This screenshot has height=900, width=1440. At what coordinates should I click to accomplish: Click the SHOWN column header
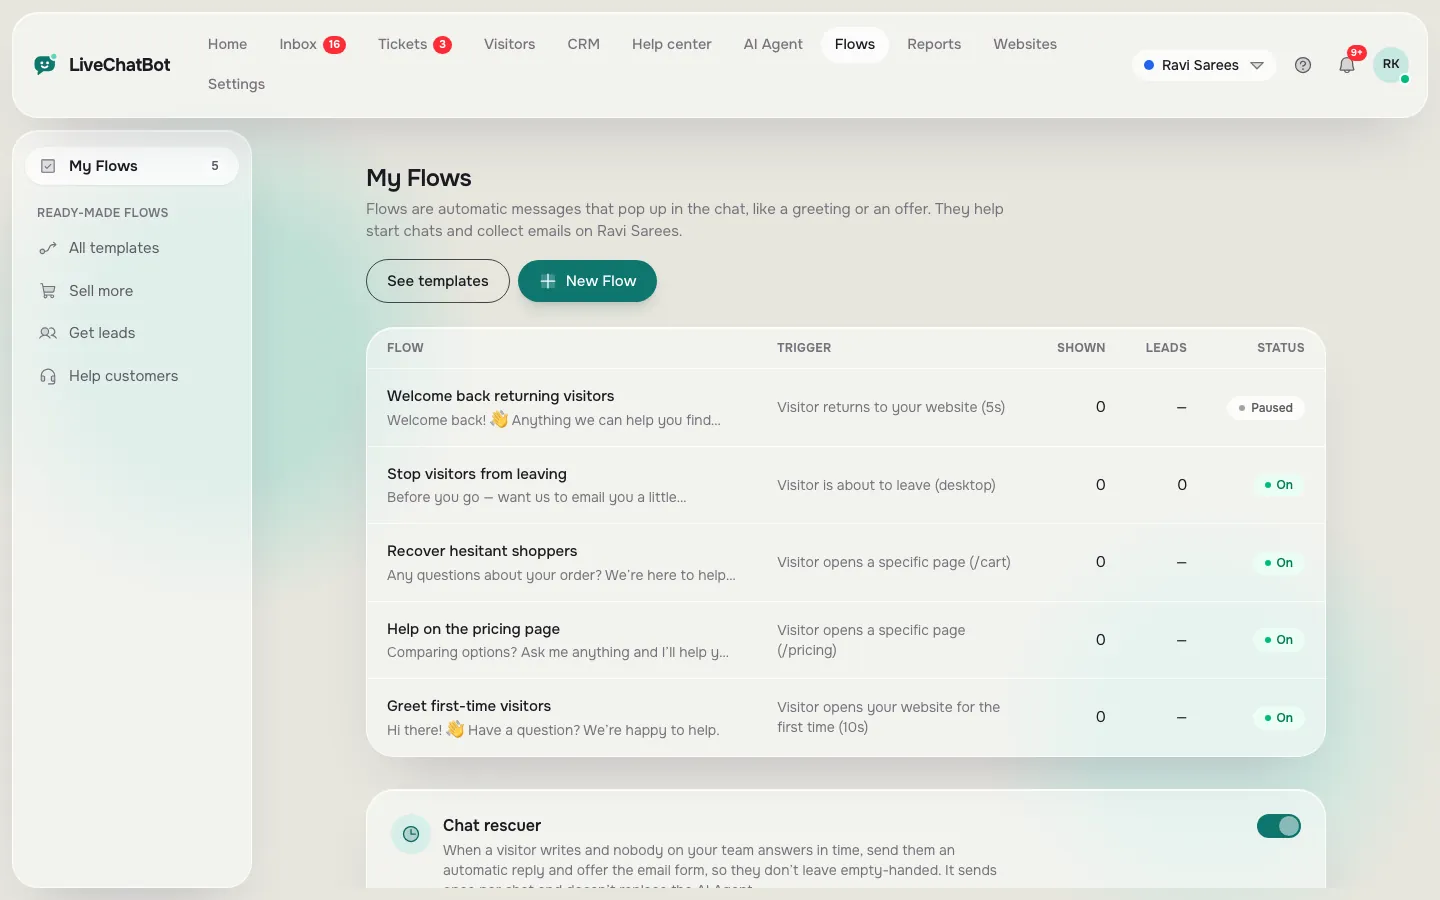click(1081, 348)
